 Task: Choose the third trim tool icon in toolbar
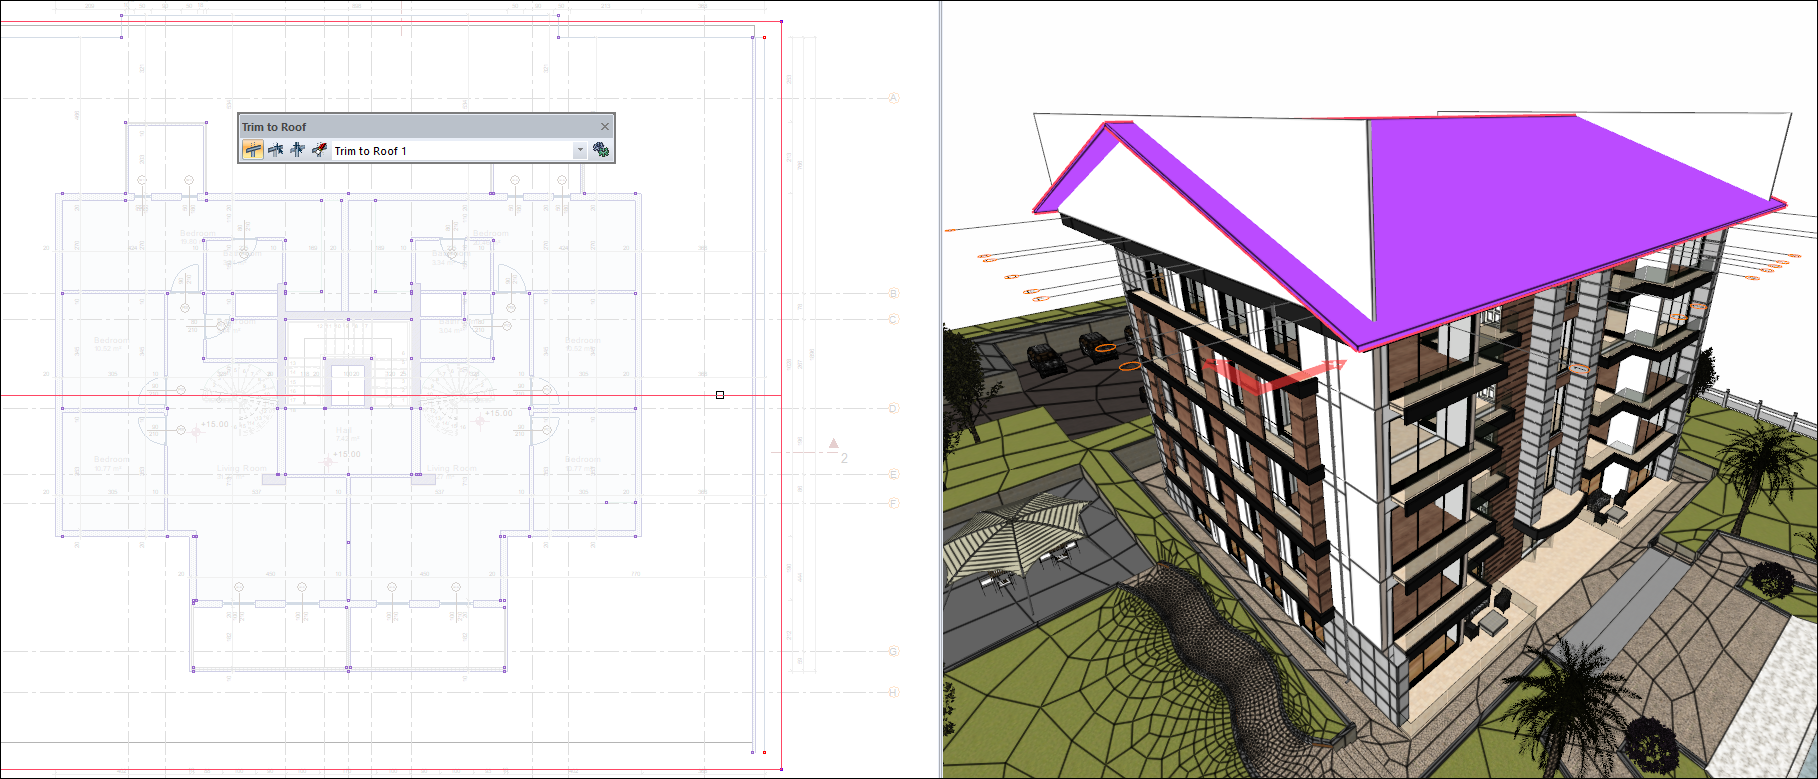click(297, 150)
